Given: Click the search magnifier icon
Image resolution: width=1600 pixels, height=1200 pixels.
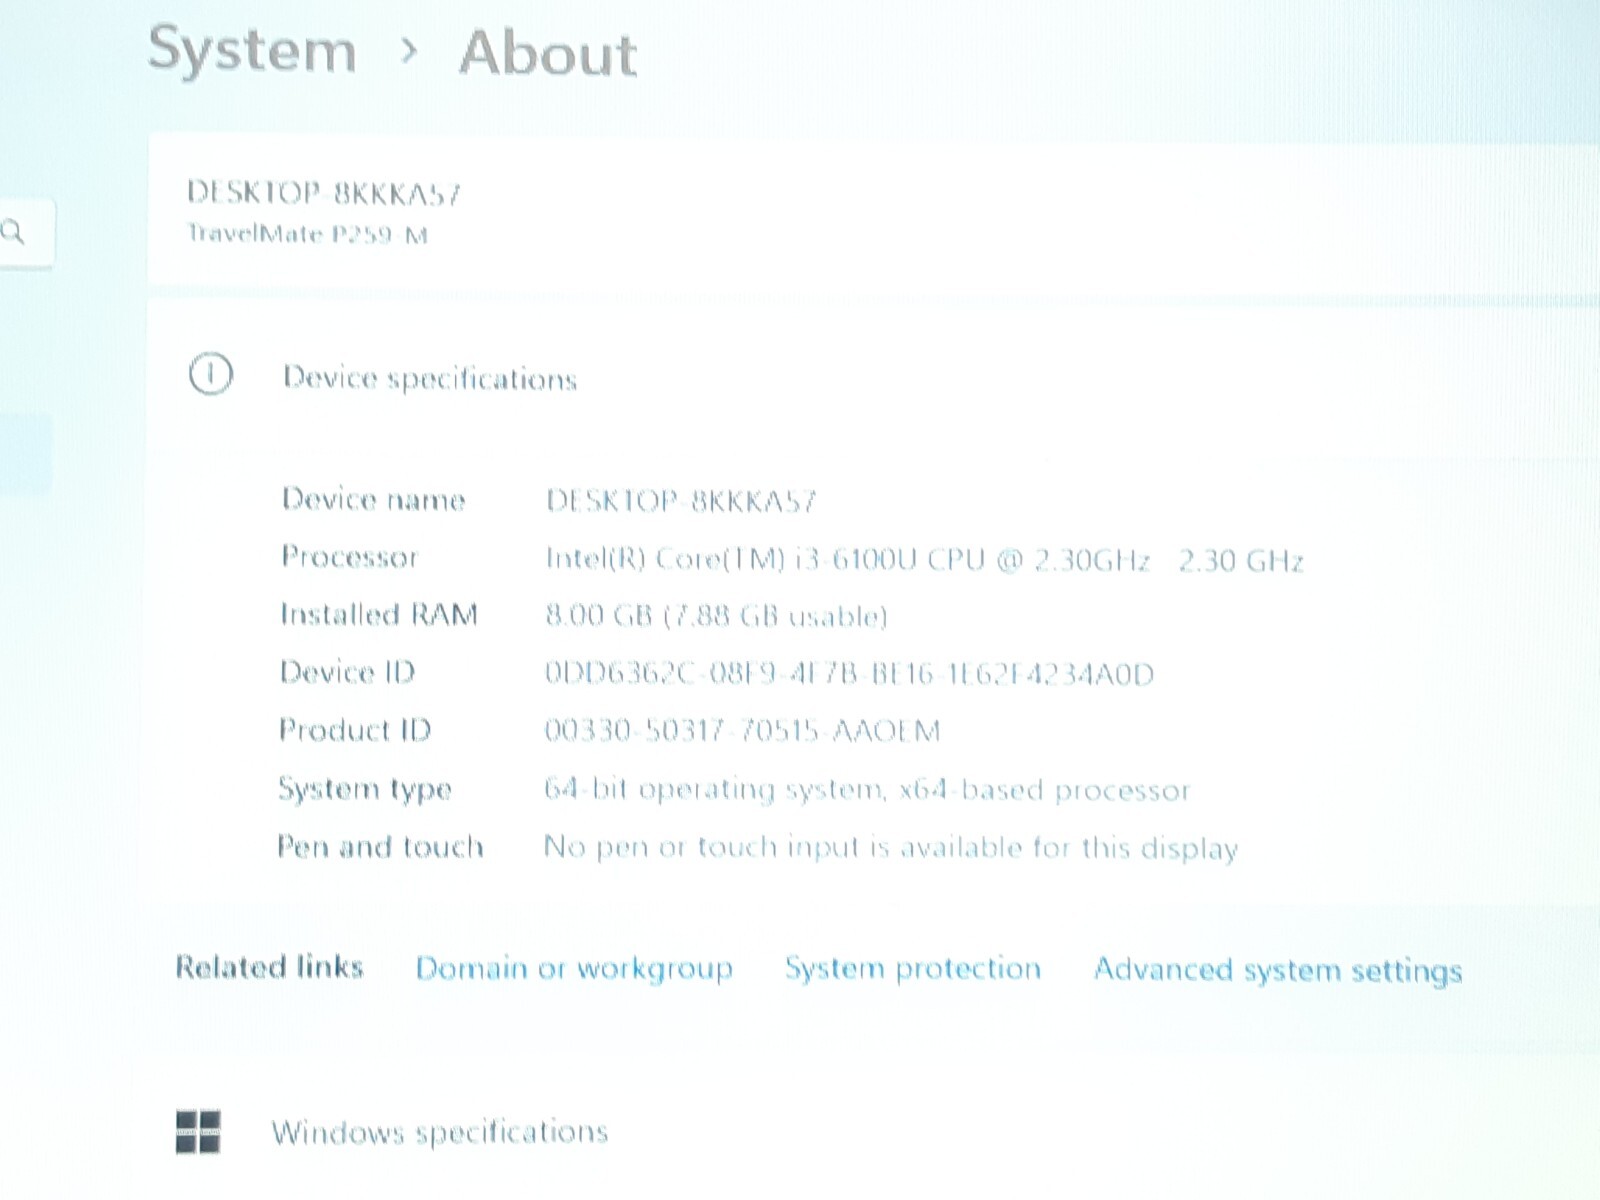Looking at the screenshot, I should click(x=12, y=233).
